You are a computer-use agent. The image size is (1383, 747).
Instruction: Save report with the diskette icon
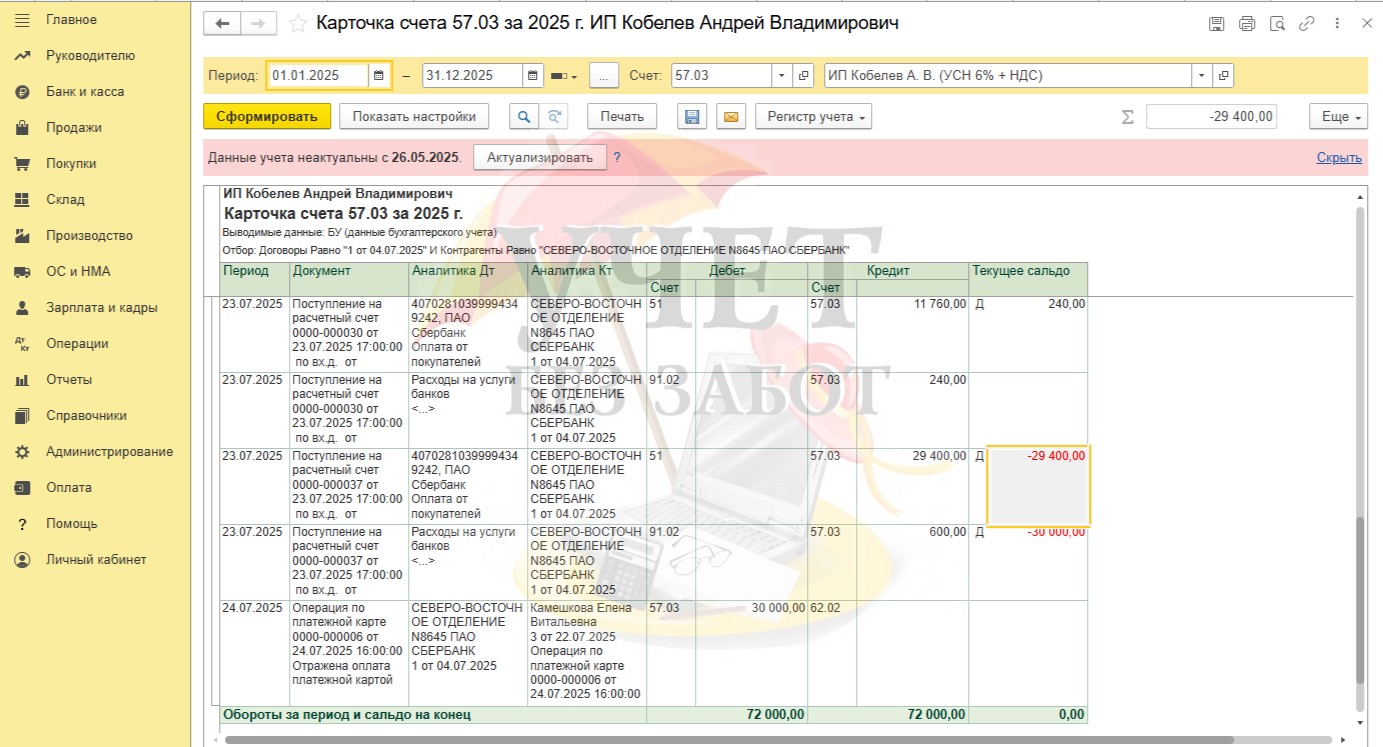(x=691, y=116)
